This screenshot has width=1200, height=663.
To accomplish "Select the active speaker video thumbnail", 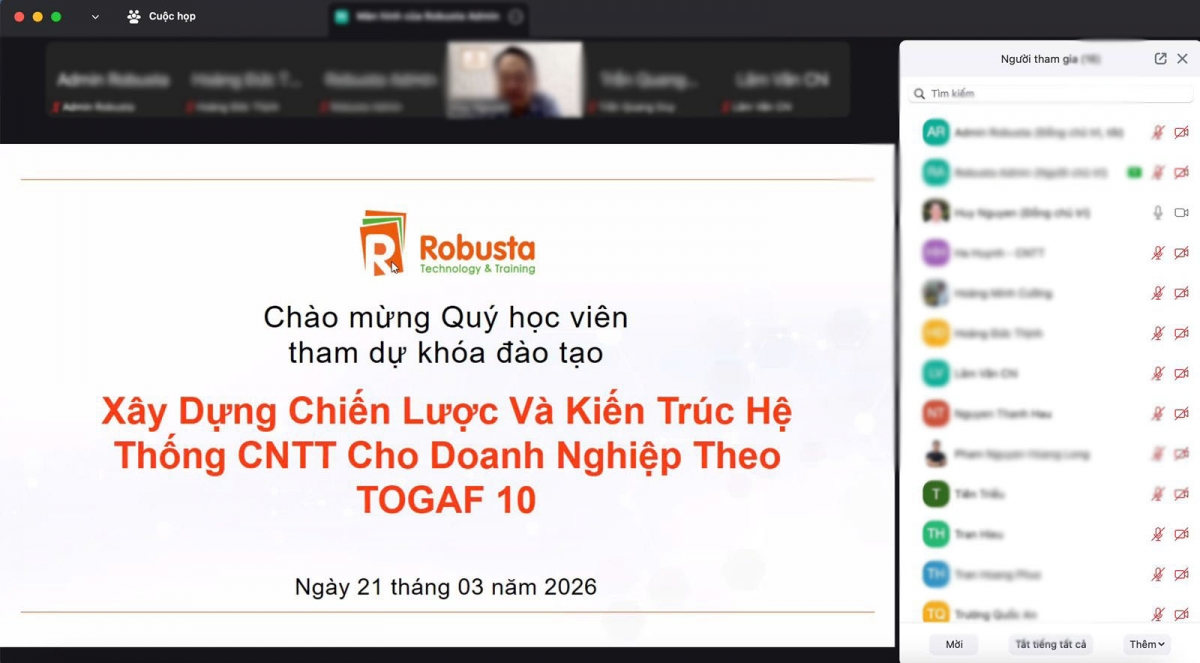I will point(515,80).
